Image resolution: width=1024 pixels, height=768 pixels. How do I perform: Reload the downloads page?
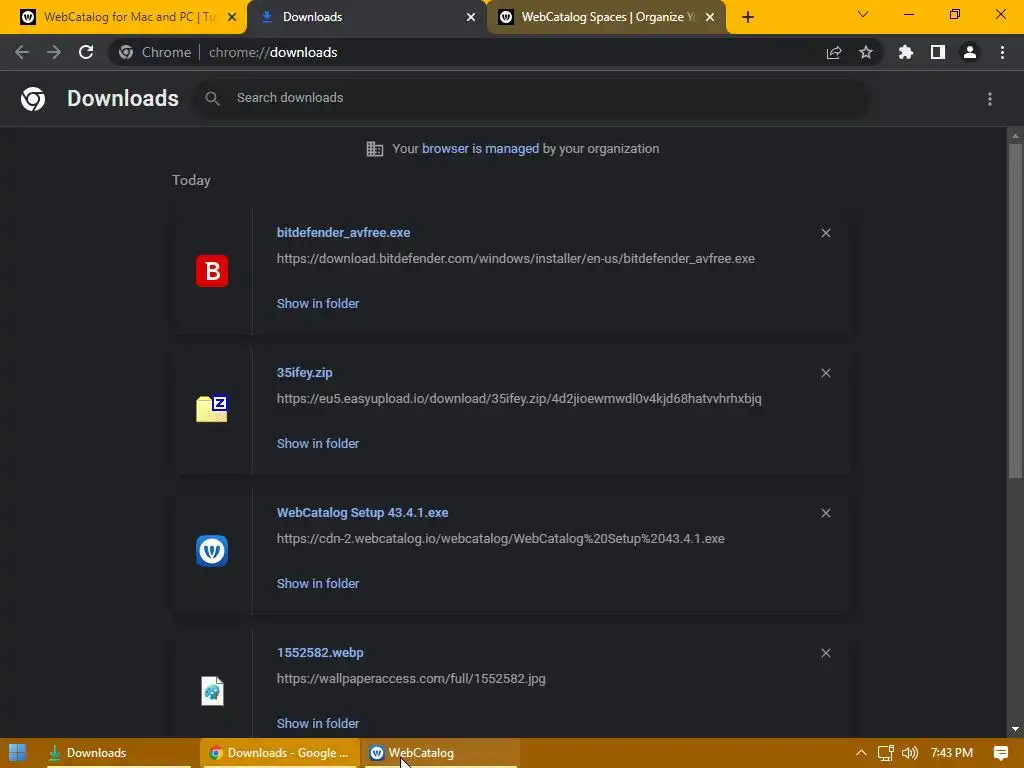click(x=86, y=52)
